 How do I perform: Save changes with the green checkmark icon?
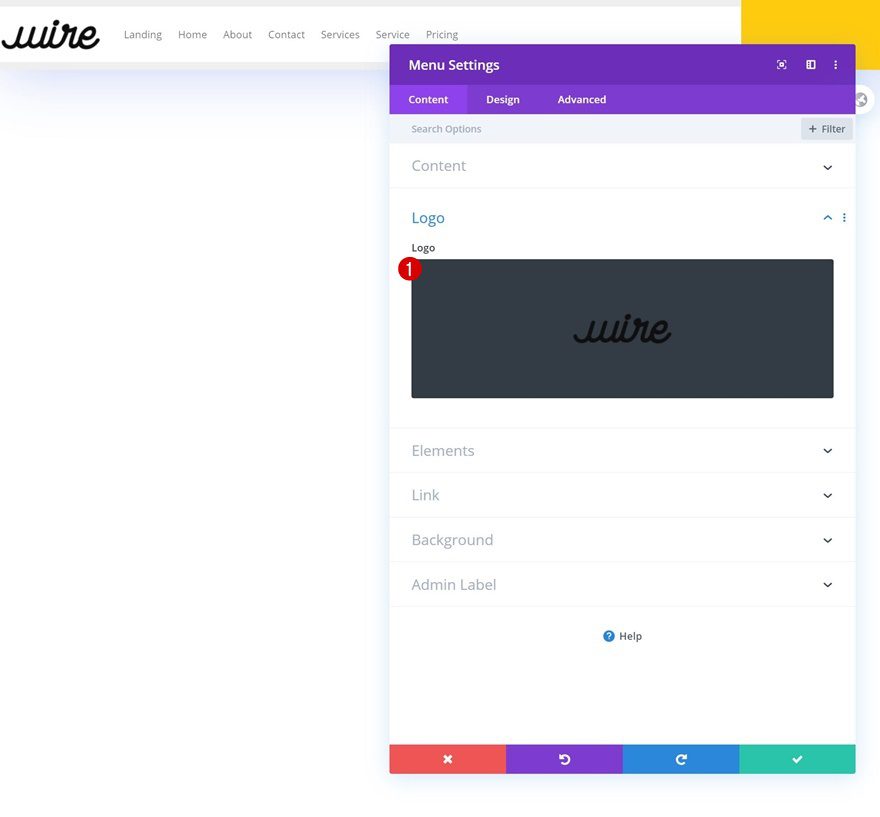797,758
